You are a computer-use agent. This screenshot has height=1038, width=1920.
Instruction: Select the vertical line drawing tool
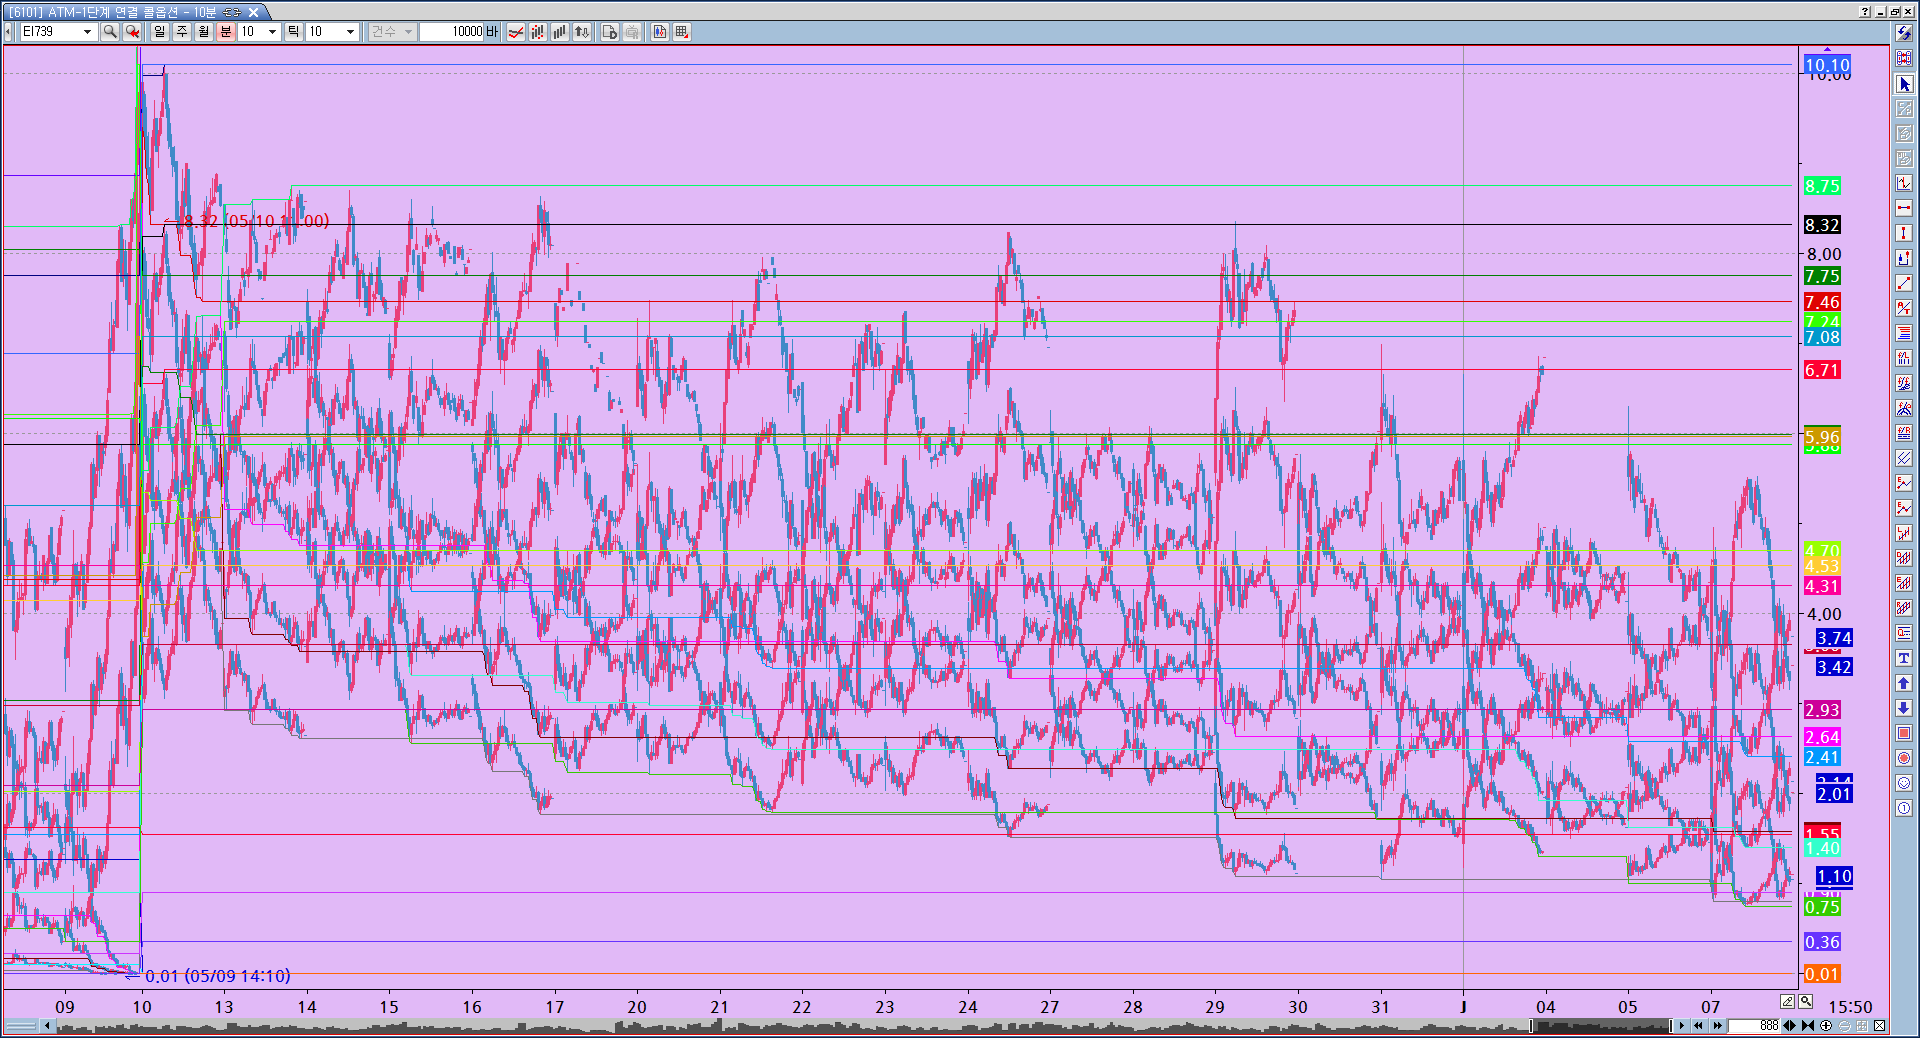coord(1904,233)
